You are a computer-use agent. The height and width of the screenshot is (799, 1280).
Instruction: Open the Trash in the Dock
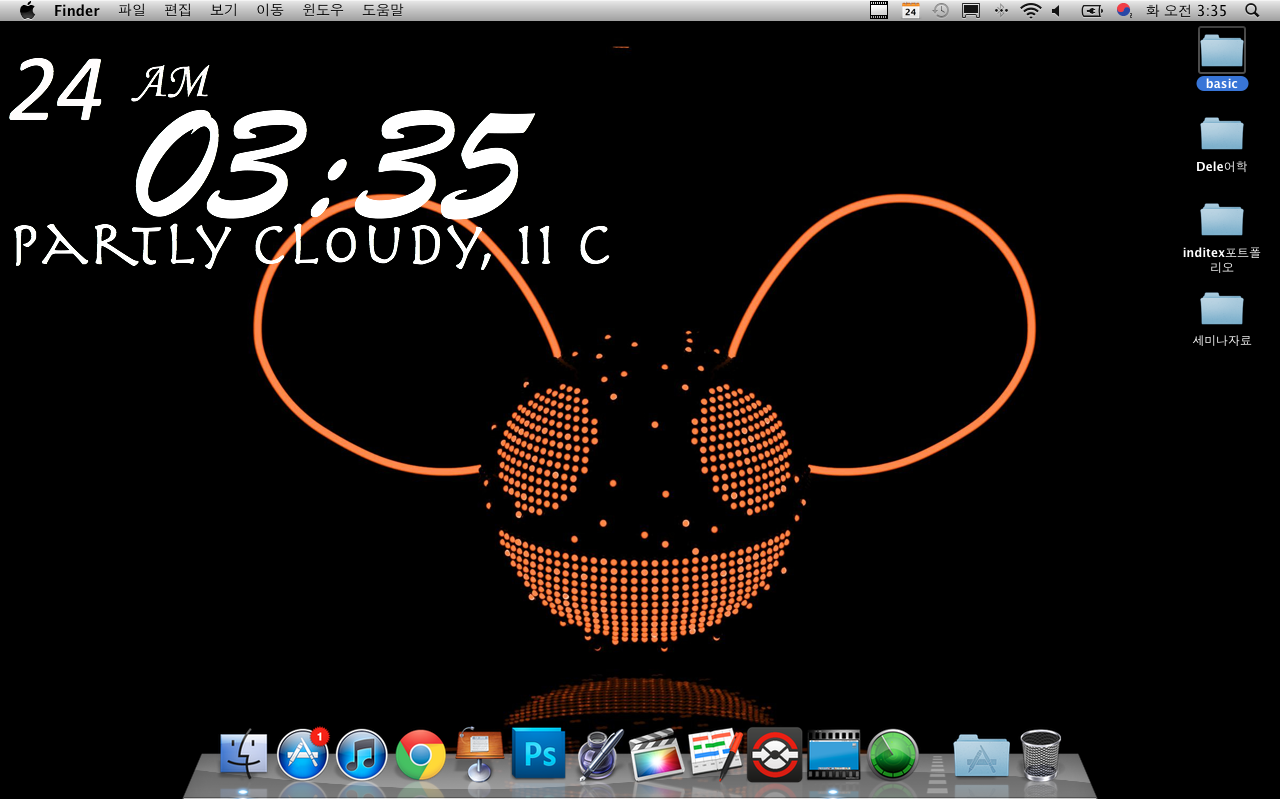[1040, 755]
